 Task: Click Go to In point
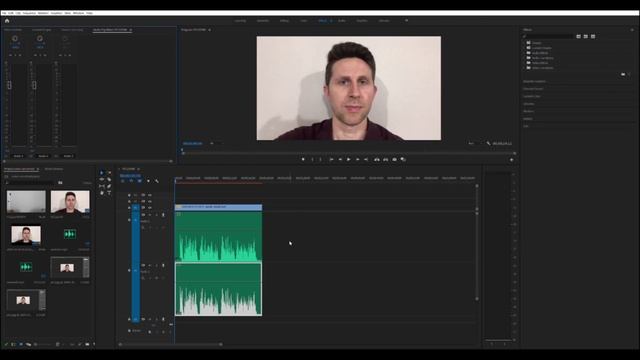[331, 160]
